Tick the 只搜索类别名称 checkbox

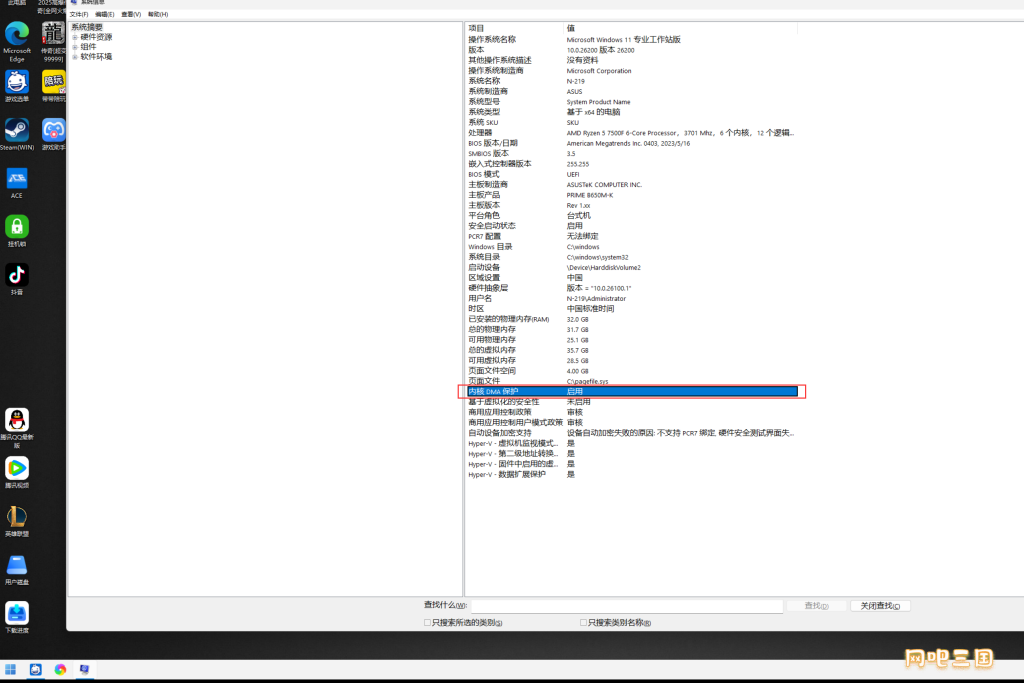(x=583, y=622)
